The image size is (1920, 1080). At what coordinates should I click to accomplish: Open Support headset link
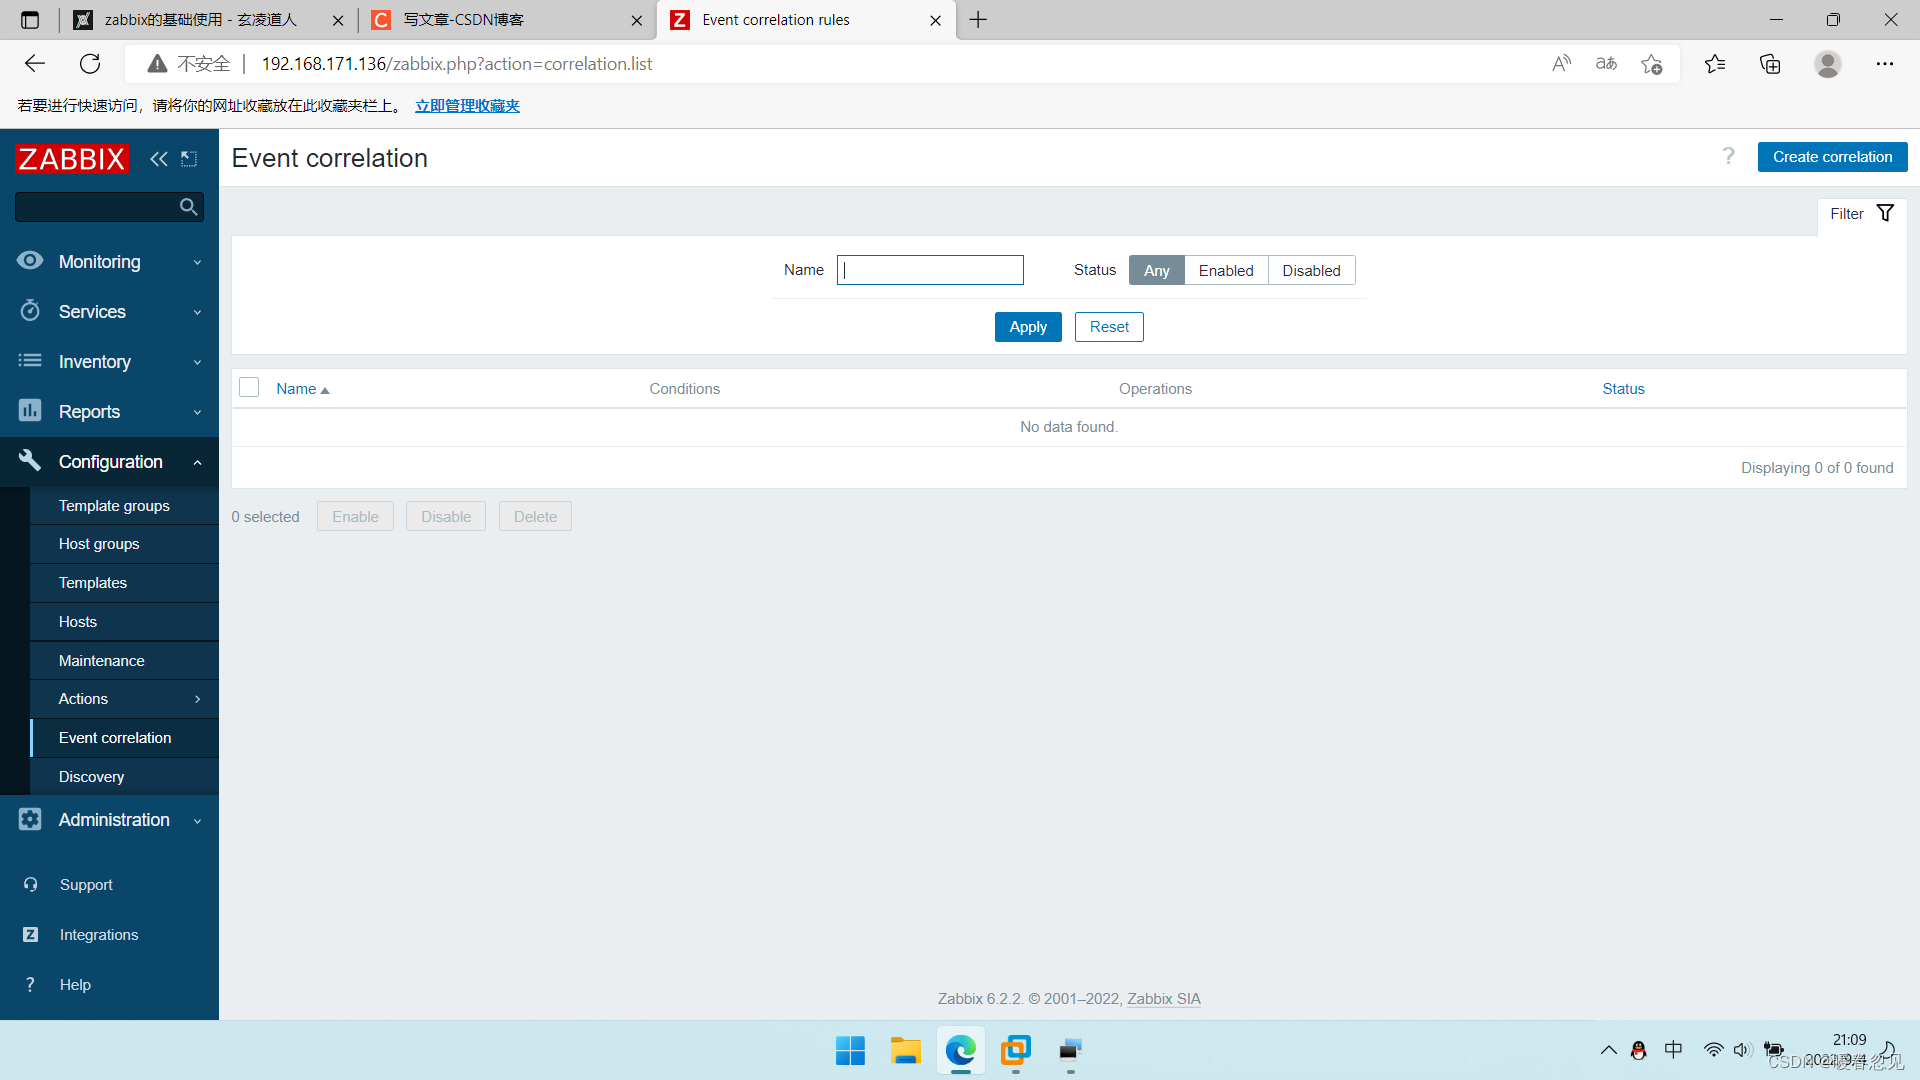(x=85, y=884)
